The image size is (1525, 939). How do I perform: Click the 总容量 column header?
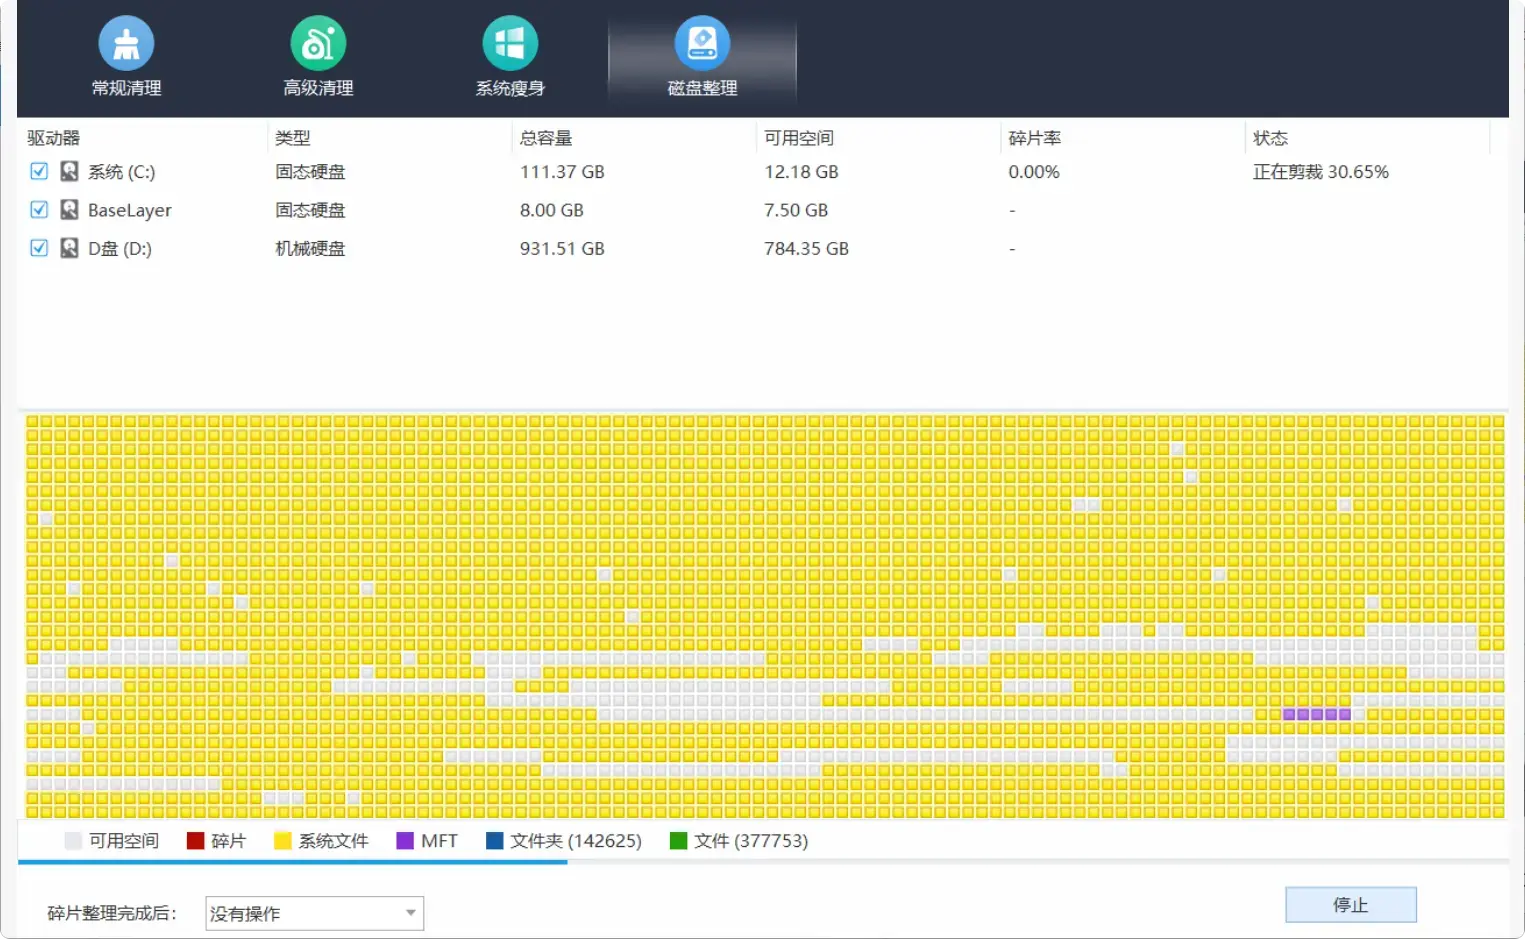pos(546,138)
